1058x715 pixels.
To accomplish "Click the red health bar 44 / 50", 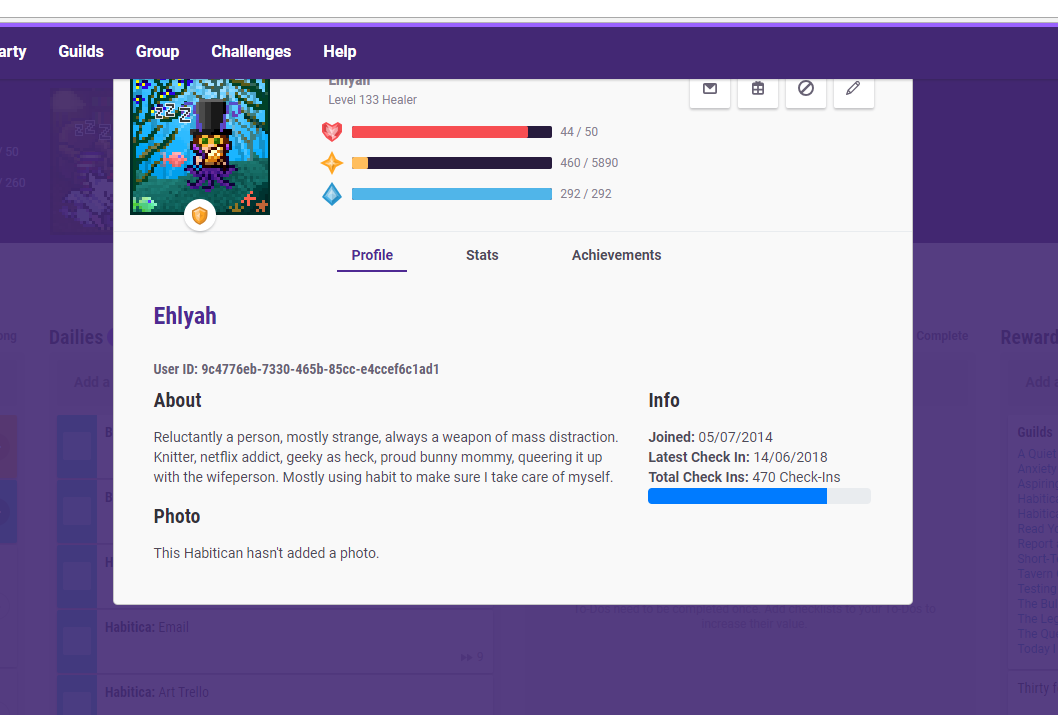I will coord(451,132).
